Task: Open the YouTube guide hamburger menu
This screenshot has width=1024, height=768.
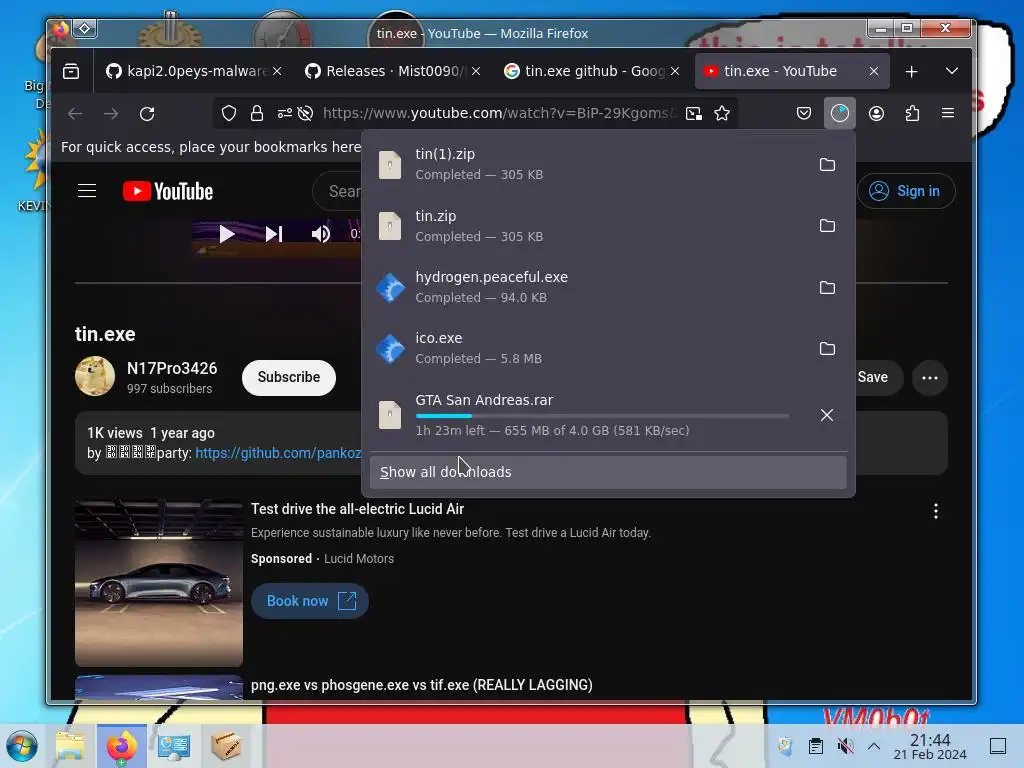Action: (x=87, y=191)
